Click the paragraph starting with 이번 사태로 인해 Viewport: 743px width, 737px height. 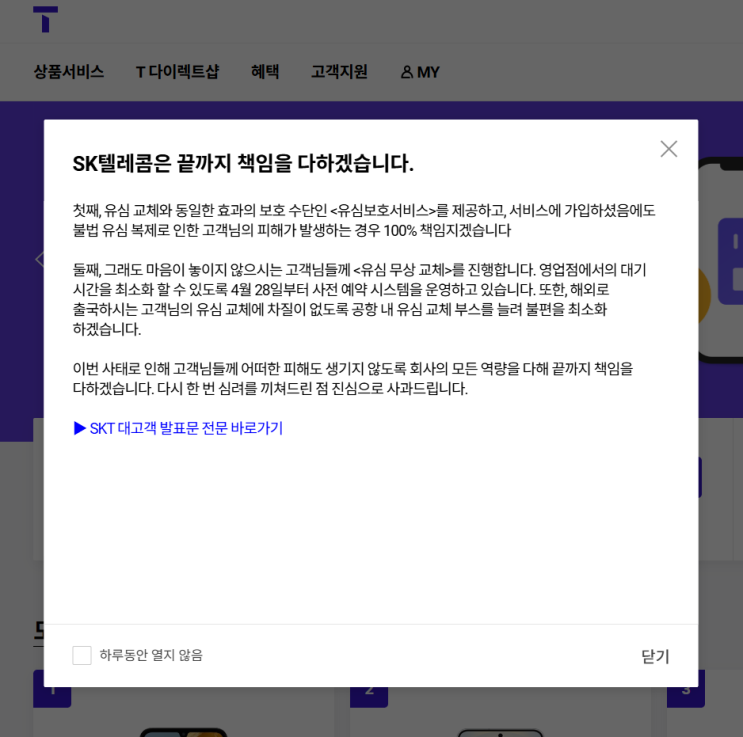click(353, 378)
